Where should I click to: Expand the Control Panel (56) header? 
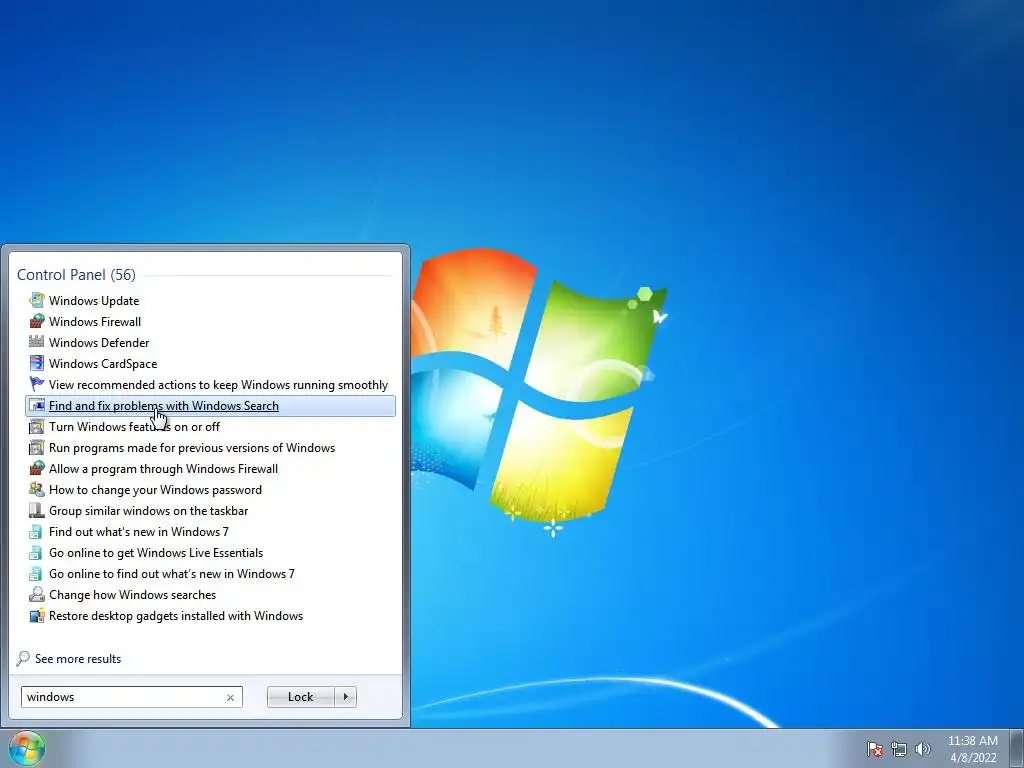[x=76, y=274]
